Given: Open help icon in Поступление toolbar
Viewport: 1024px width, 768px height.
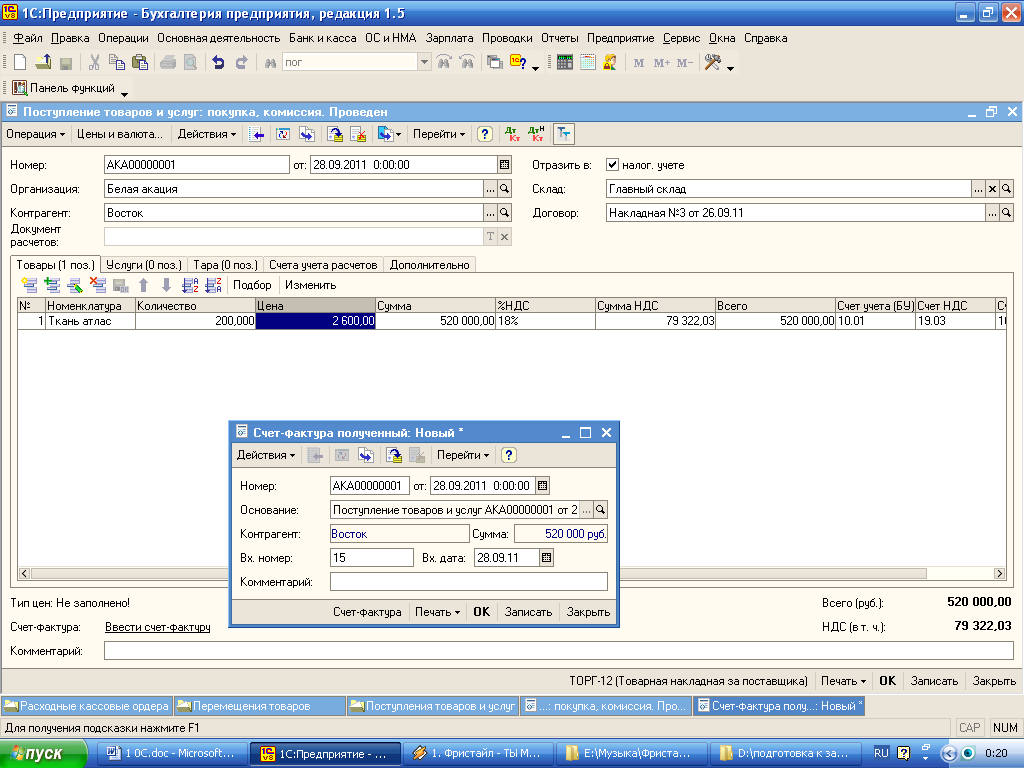Looking at the screenshot, I should pyautogui.click(x=485, y=134).
